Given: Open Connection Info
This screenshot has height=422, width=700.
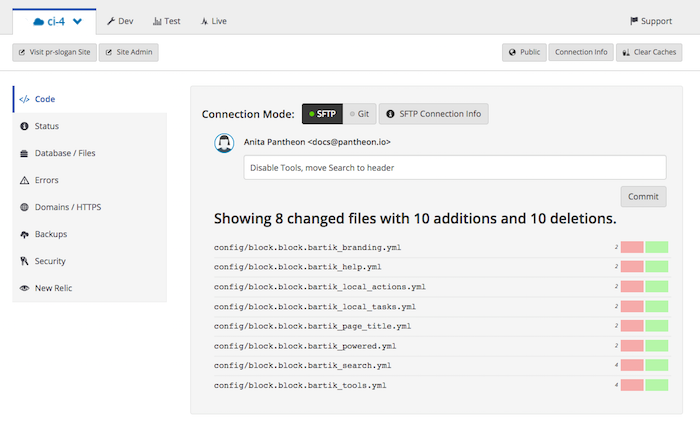Looking at the screenshot, I should point(581,52).
